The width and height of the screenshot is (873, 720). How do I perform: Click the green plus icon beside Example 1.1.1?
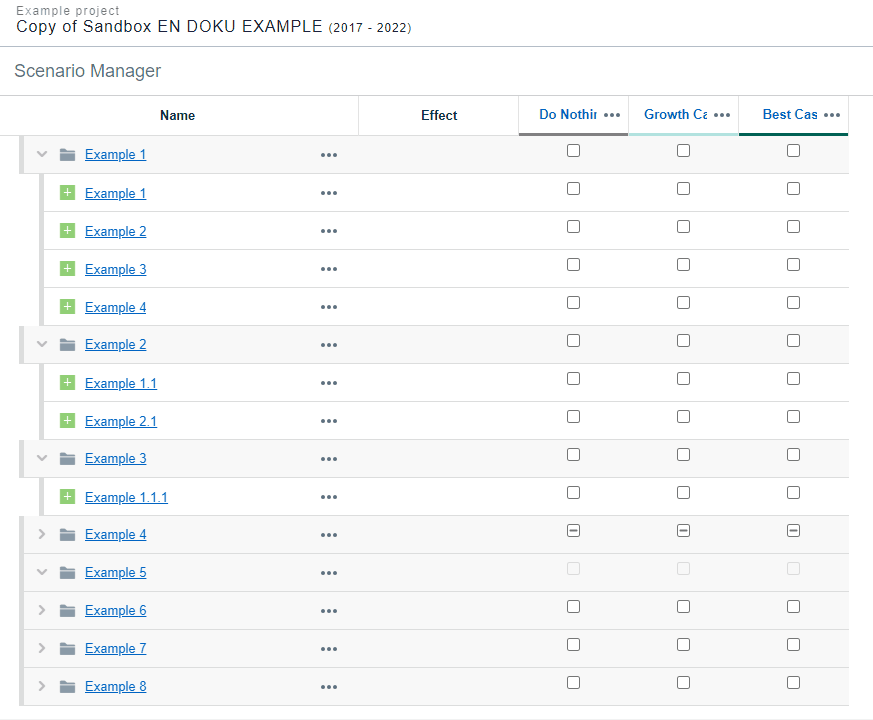tap(68, 497)
